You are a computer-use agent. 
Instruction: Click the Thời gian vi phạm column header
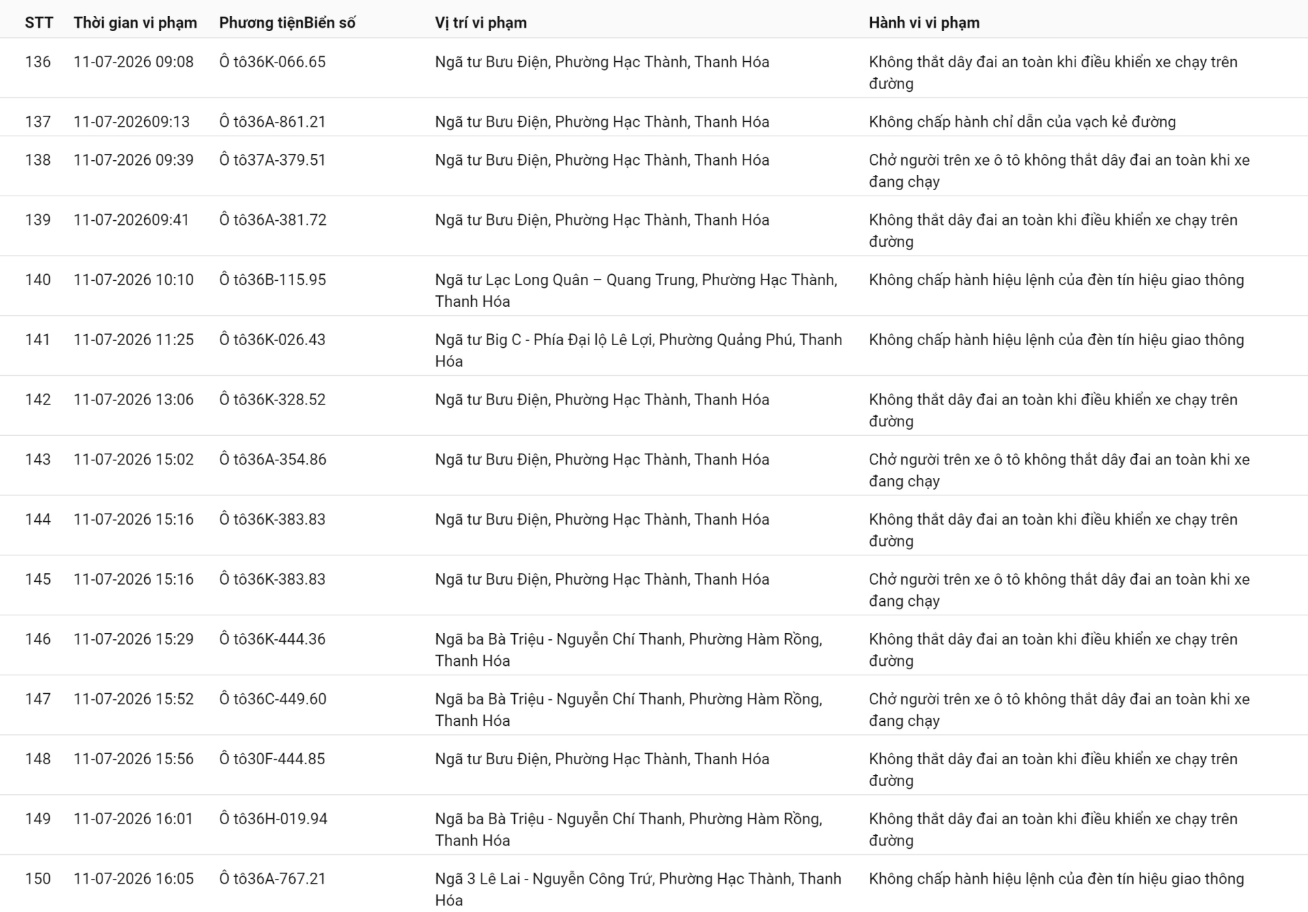point(135,22)
